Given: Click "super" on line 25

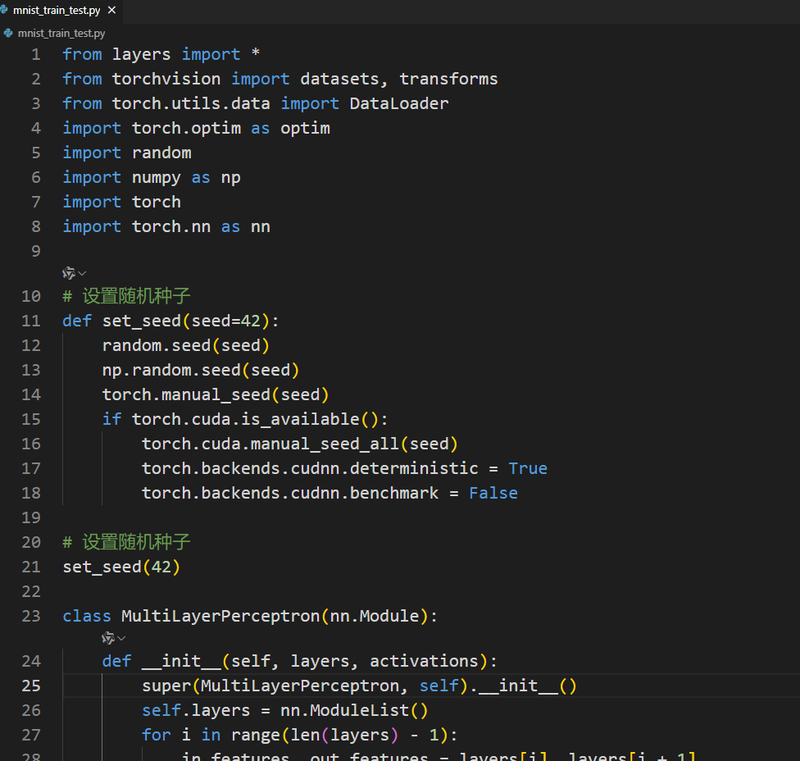Looking at the screenshot, I should 166,686.
